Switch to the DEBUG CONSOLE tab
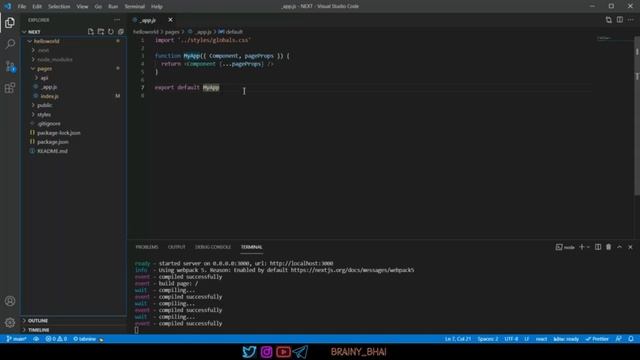 [213, 247]
